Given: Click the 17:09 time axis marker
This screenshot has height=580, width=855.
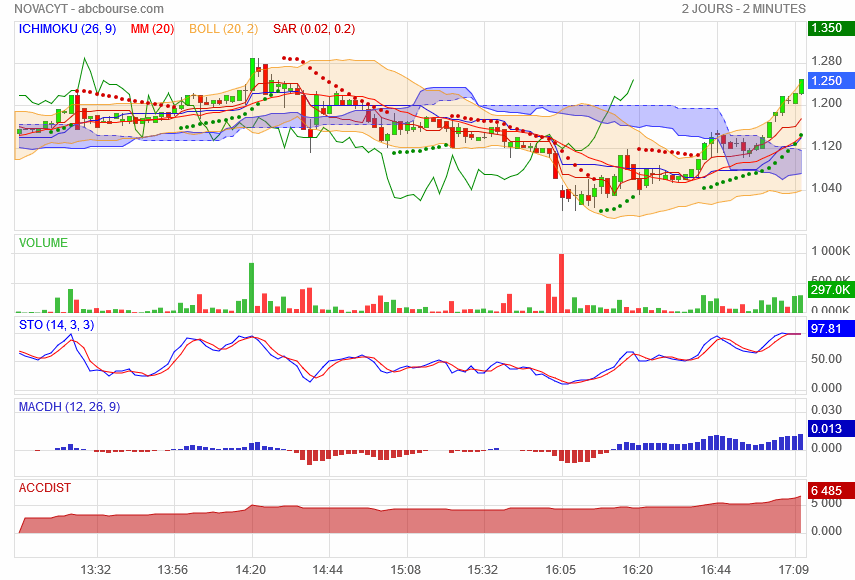Looking at the screenshot, I should coord(793,569).
